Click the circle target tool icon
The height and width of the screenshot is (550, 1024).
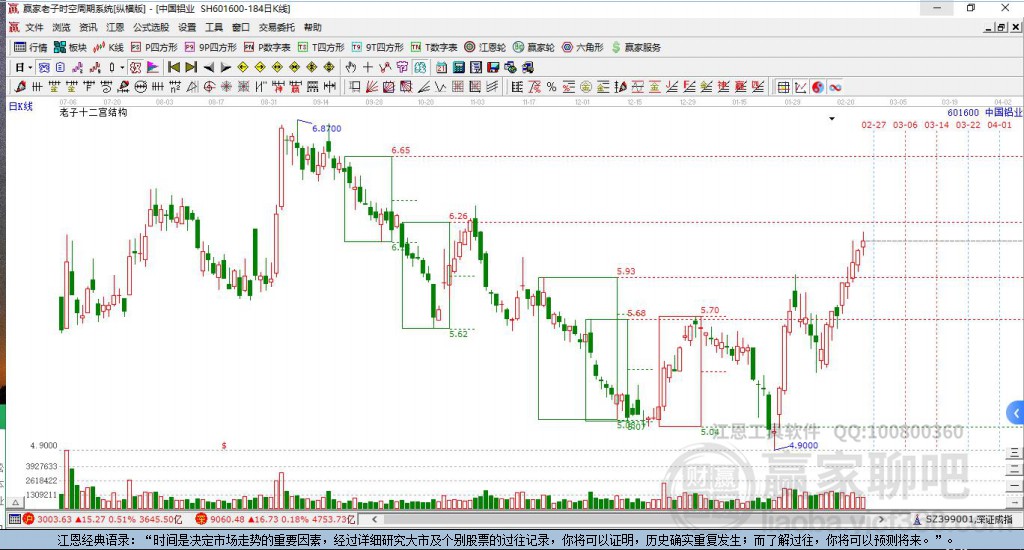[209, 87]
